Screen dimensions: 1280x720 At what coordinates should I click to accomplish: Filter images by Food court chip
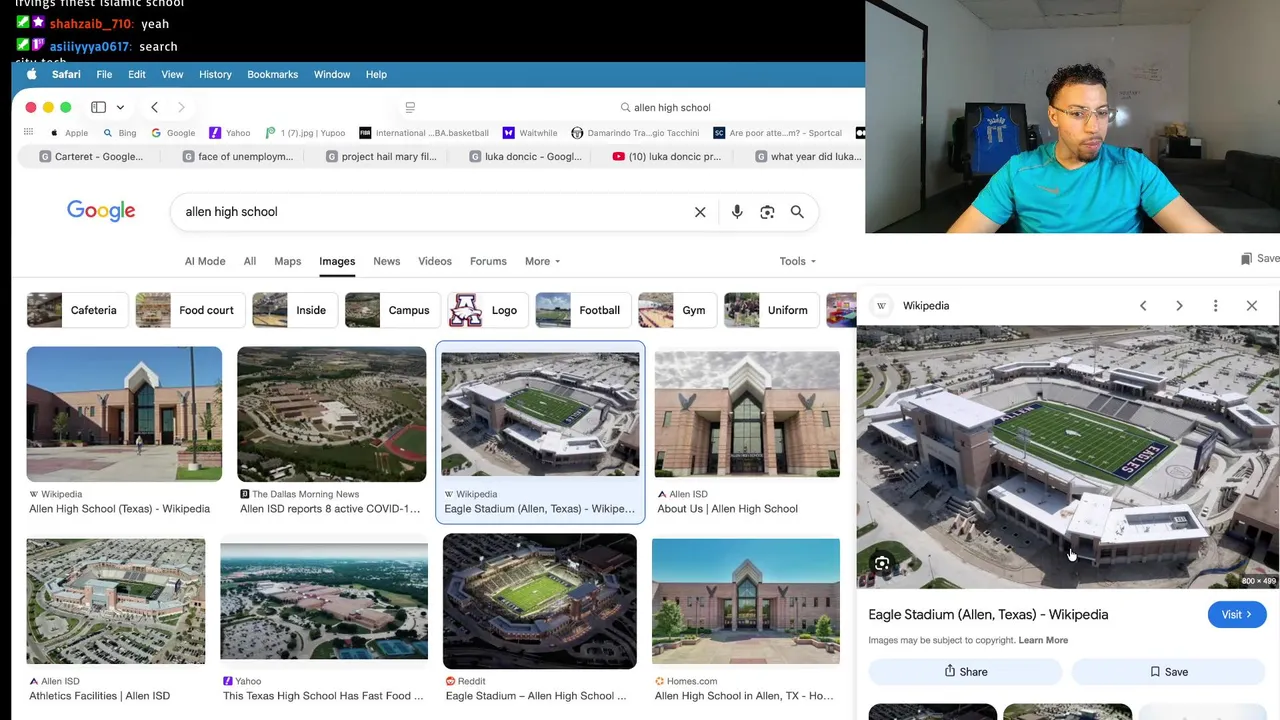[x=189, y=310]
